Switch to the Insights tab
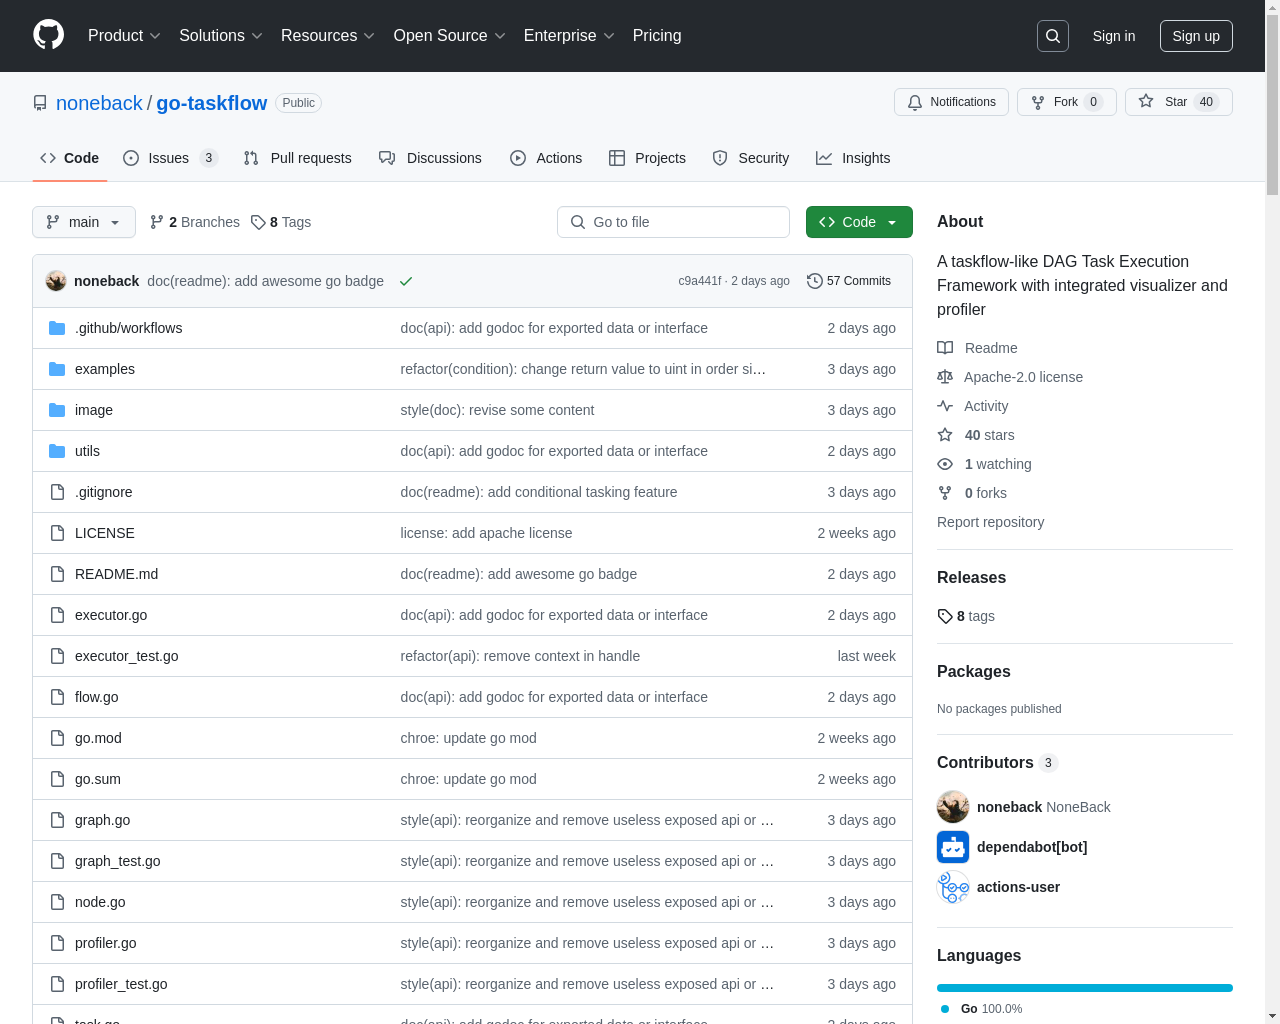The width and height of the screenshot is (1280, 1024). (853, 158)
